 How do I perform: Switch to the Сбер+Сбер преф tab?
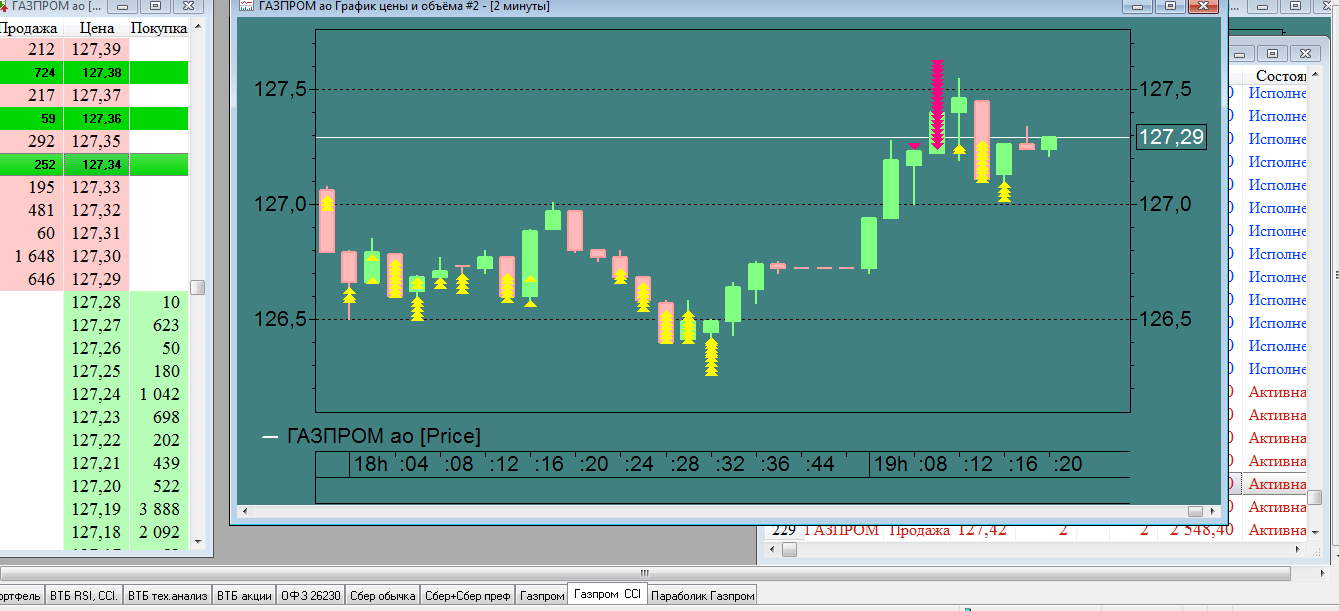[467, 595]
